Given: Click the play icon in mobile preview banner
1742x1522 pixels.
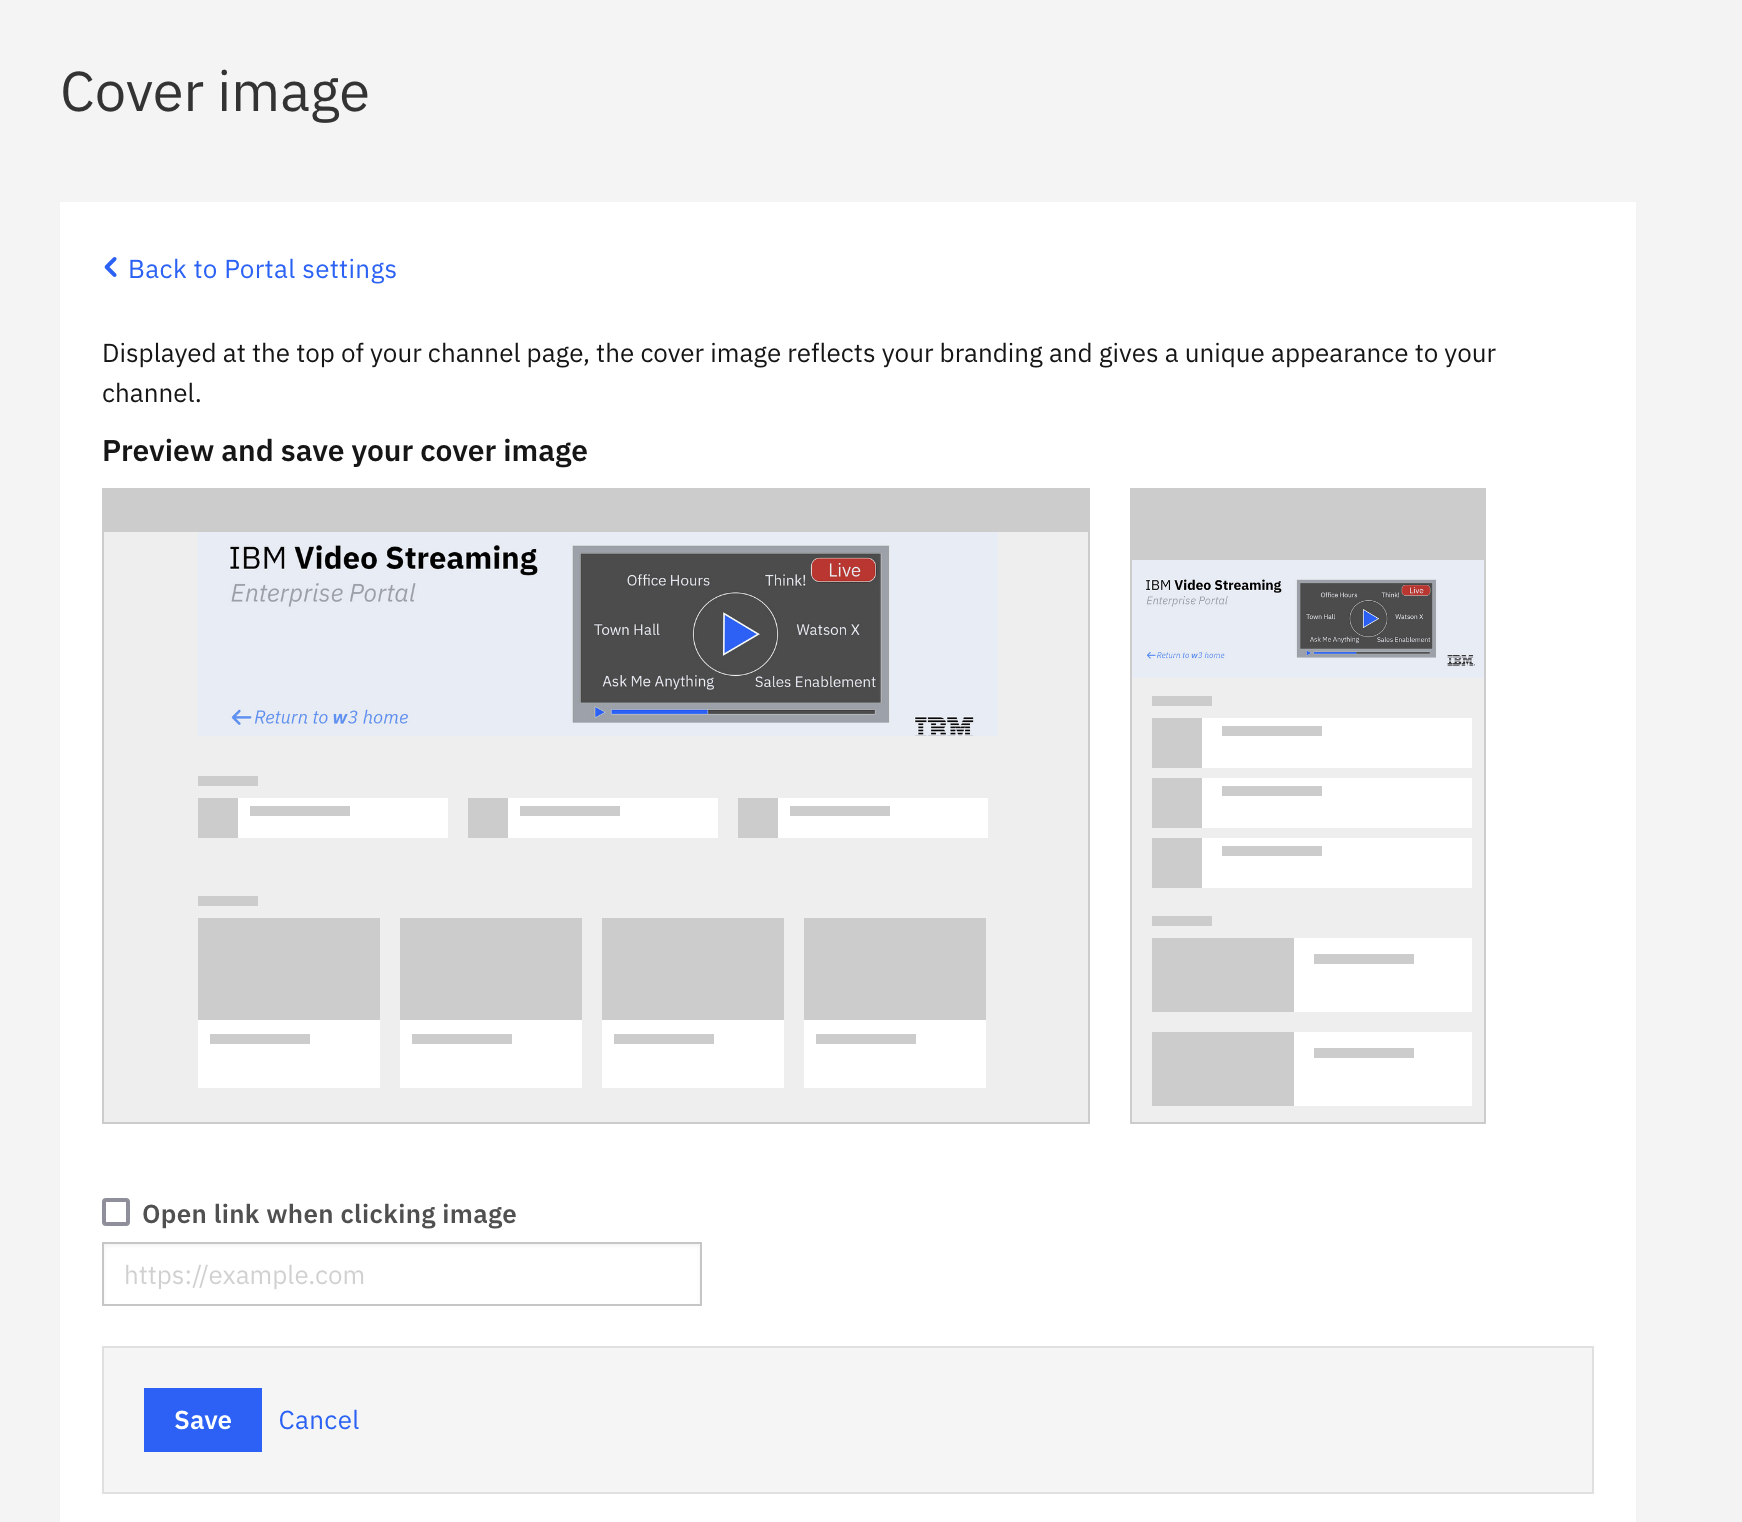Looking at the screenshot, I should click(1368, 618).
